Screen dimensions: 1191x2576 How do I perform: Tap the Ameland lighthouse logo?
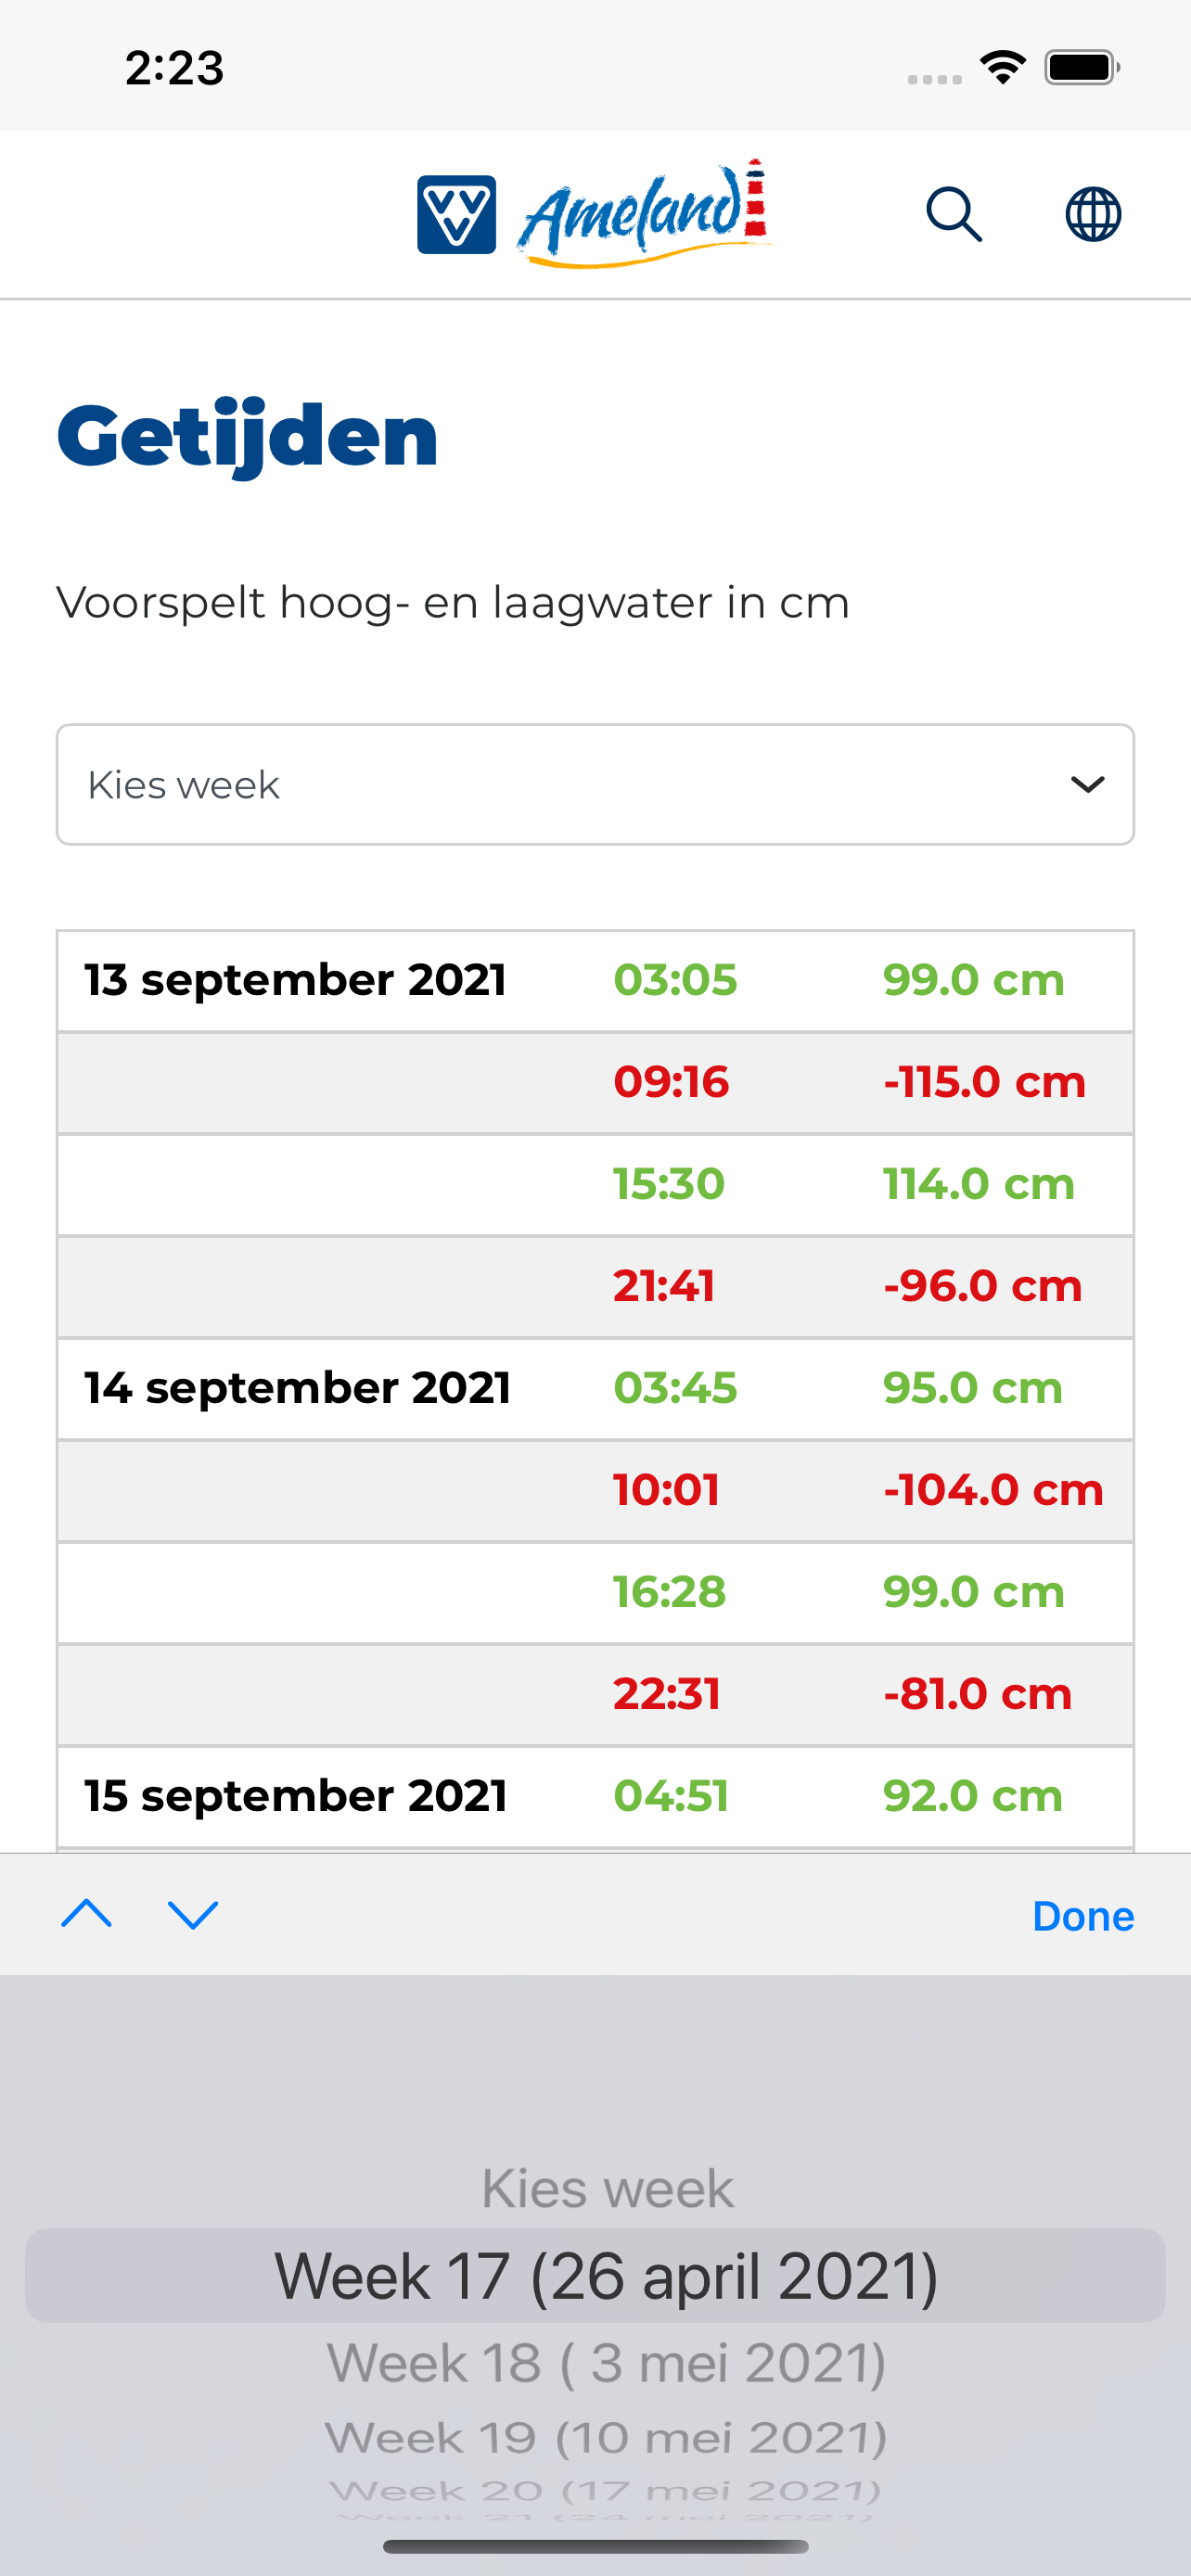(x=644, y=212)
